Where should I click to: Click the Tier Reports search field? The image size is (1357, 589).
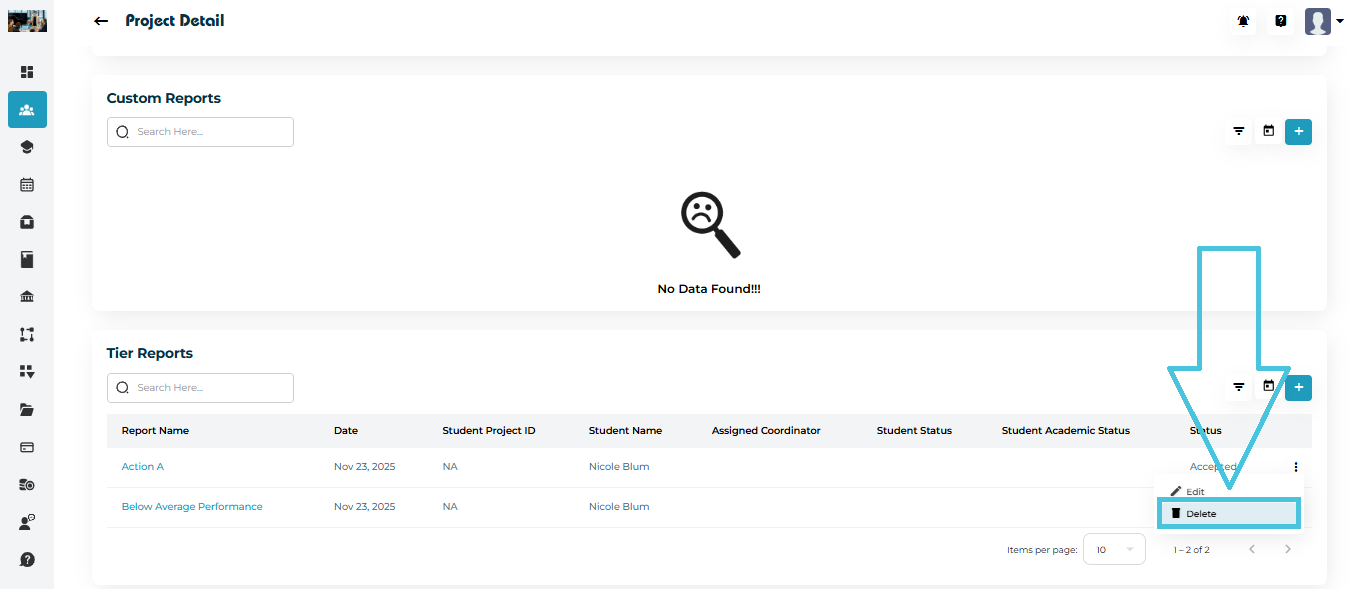(200, 388)
